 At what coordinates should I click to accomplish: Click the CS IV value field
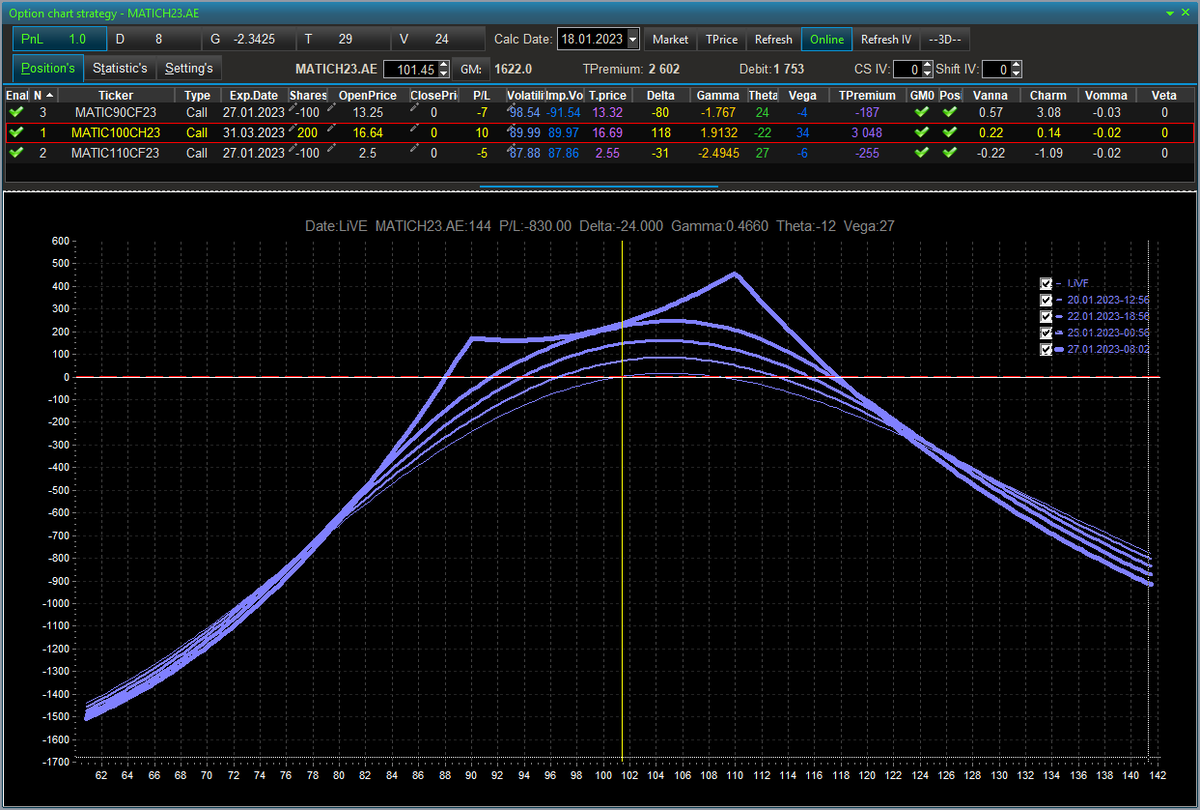[907, 69]
